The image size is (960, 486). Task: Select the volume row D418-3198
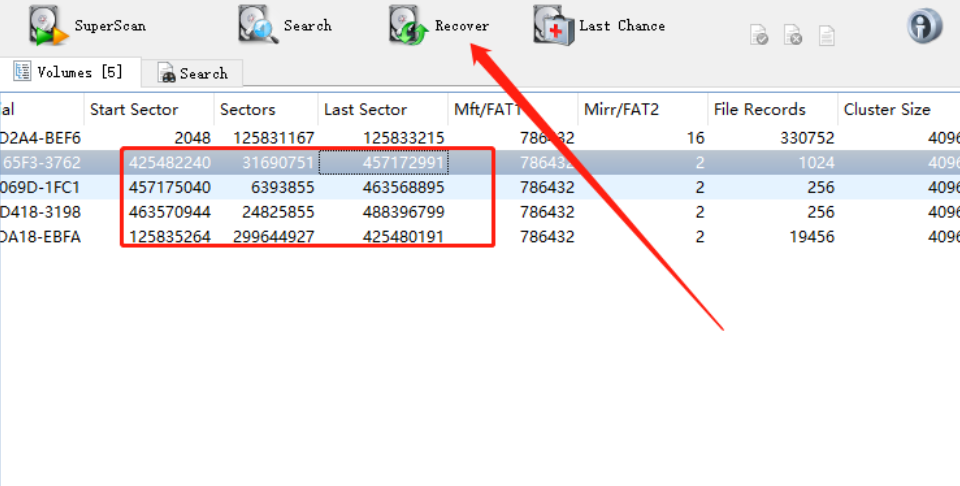click(x=480, y=212)
